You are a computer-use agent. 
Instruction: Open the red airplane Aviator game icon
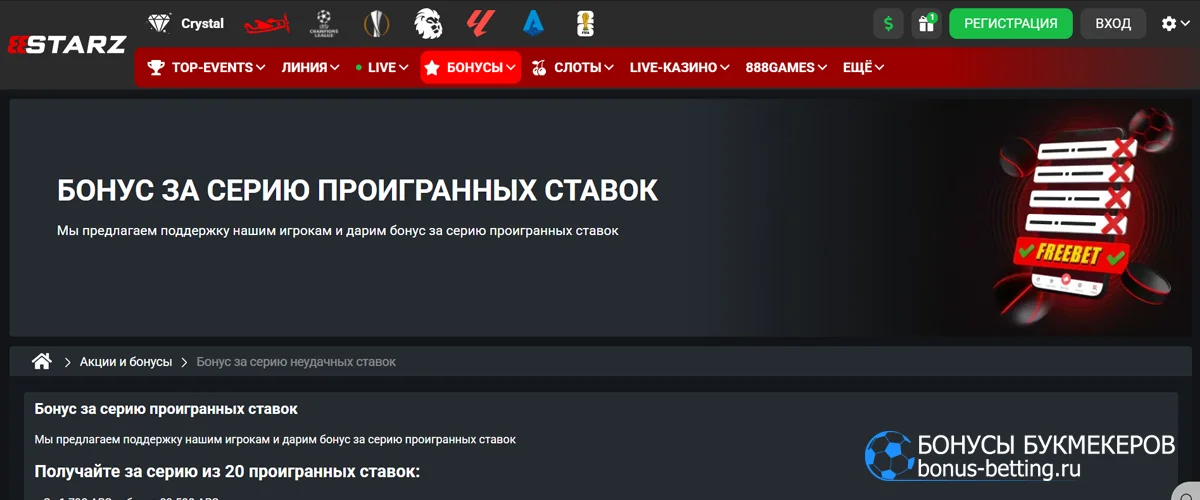[x=266, y=23]
